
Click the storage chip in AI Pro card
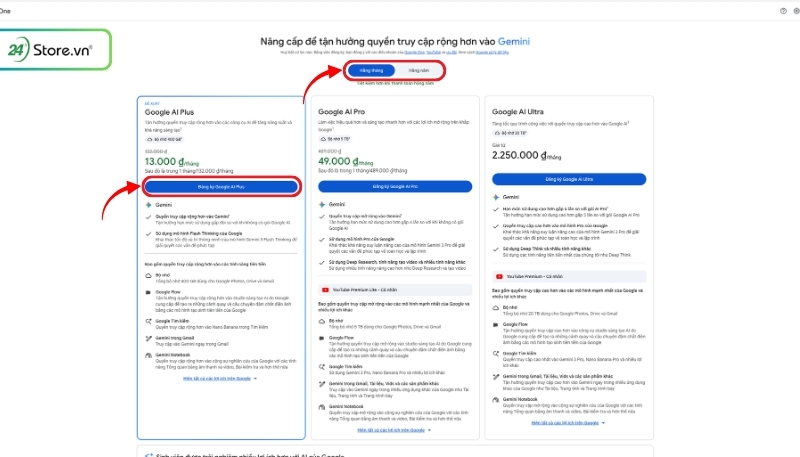(x=335, y=139)
